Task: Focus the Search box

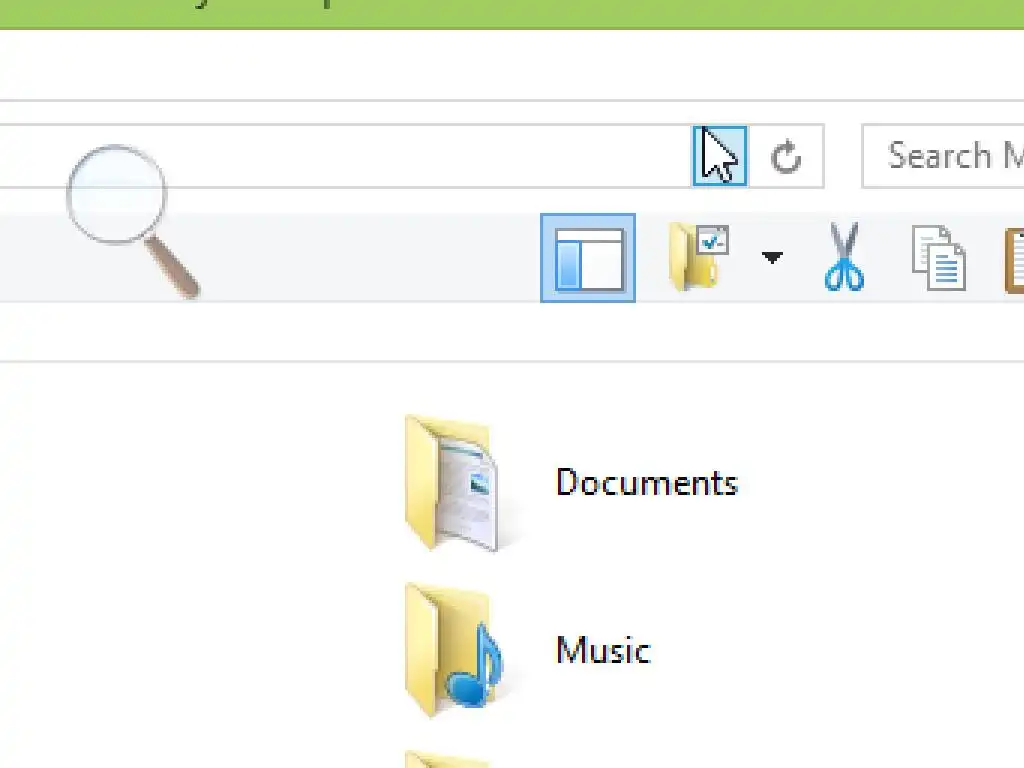Action: tap(943, 156)
